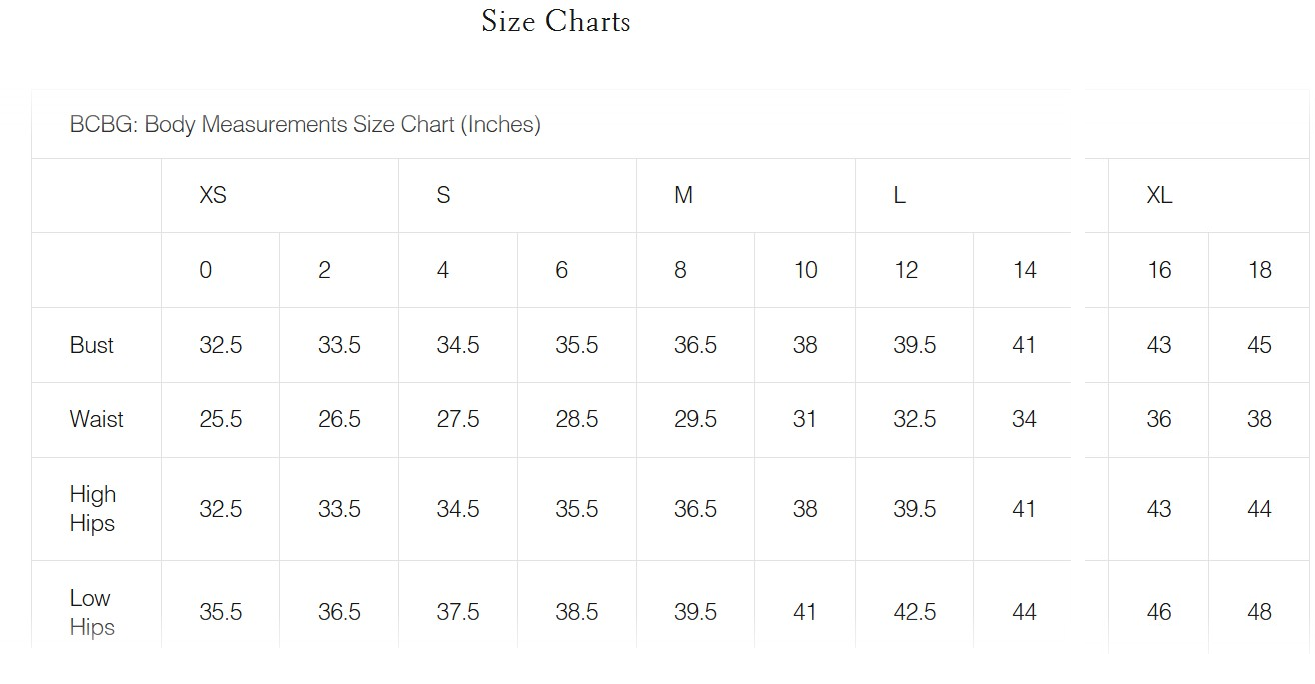Click the Waist row label
The width and height of the screenshot is (1315, 684).
coord(97,419)
